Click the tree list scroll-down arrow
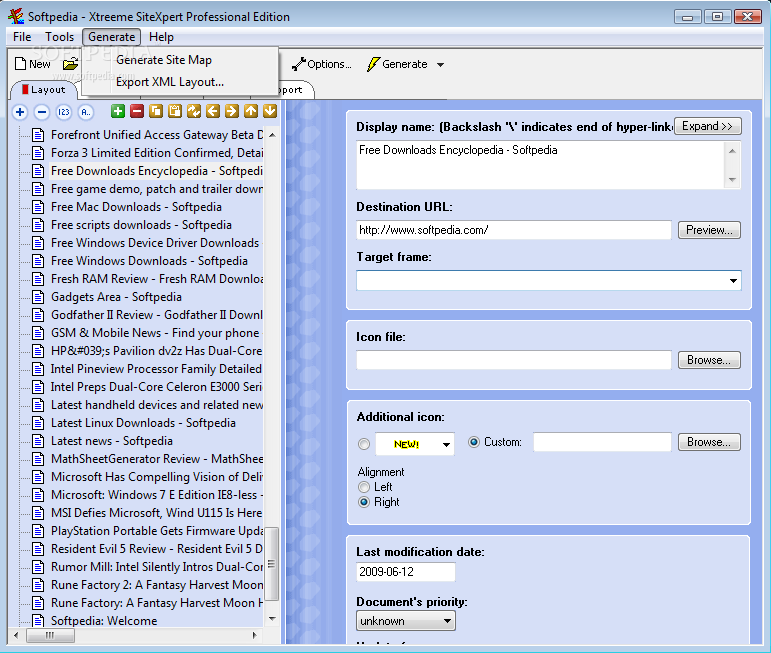771x653 pixels. [272, 619]
